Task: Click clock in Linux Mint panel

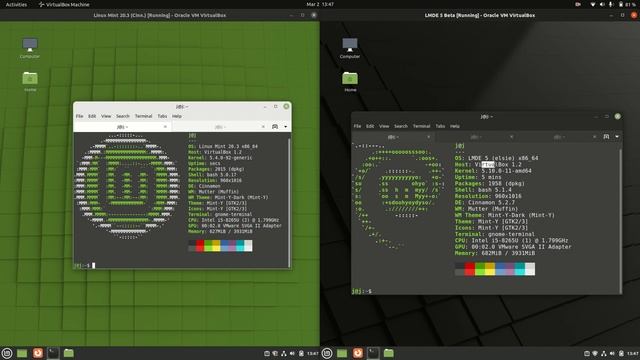Action: tap(312, 353)
